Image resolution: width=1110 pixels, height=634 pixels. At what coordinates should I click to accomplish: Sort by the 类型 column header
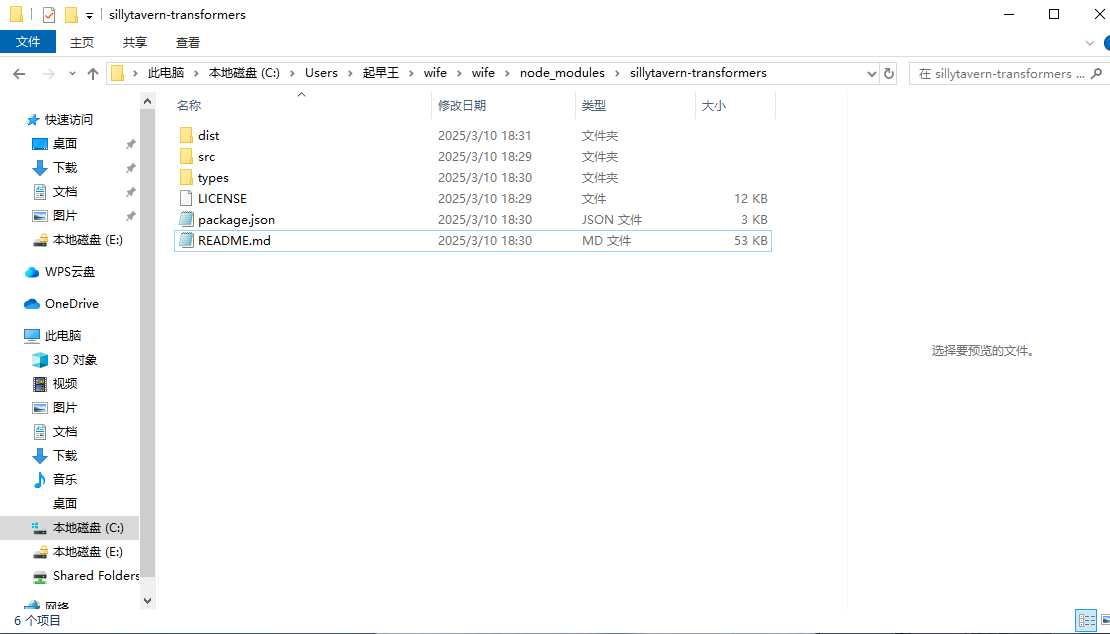(636, 105)
